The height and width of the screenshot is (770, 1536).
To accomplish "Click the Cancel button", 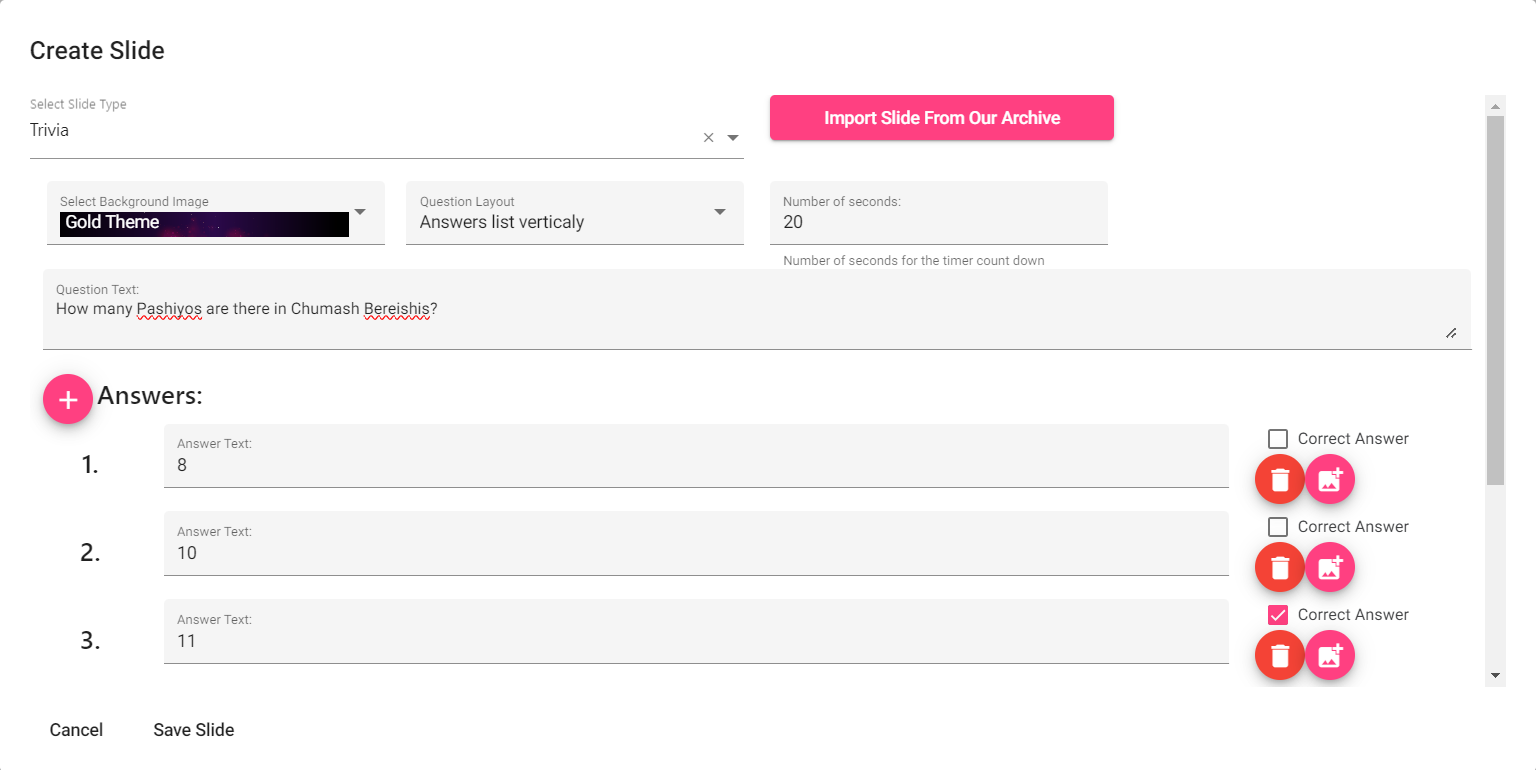I will pos(76,730).
